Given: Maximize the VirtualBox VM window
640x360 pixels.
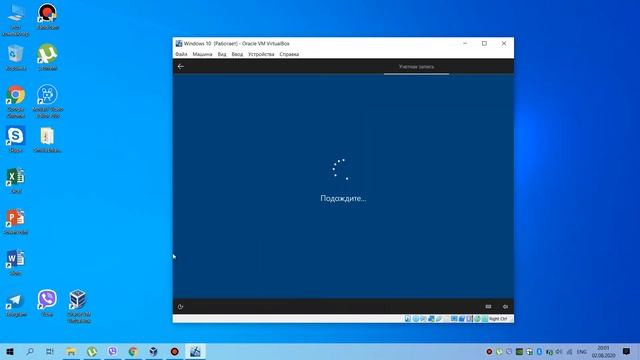Looking at the screenshot, I should [x=484, y=43].
